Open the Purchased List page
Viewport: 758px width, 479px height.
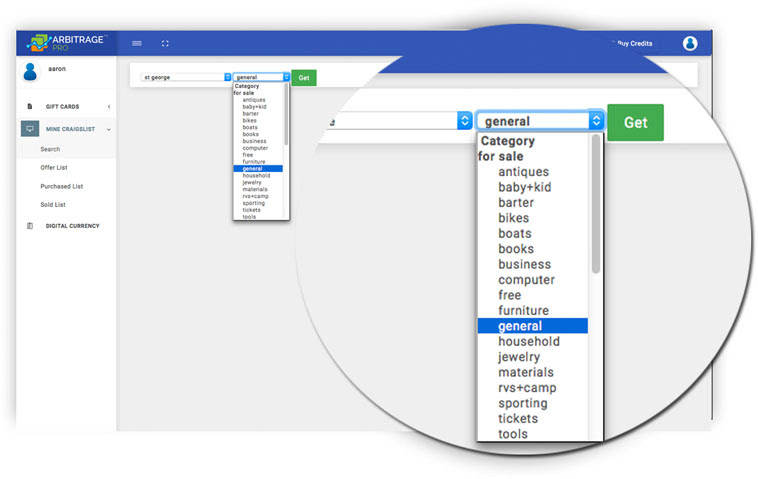pyautogui.click(x=61, y=186)
